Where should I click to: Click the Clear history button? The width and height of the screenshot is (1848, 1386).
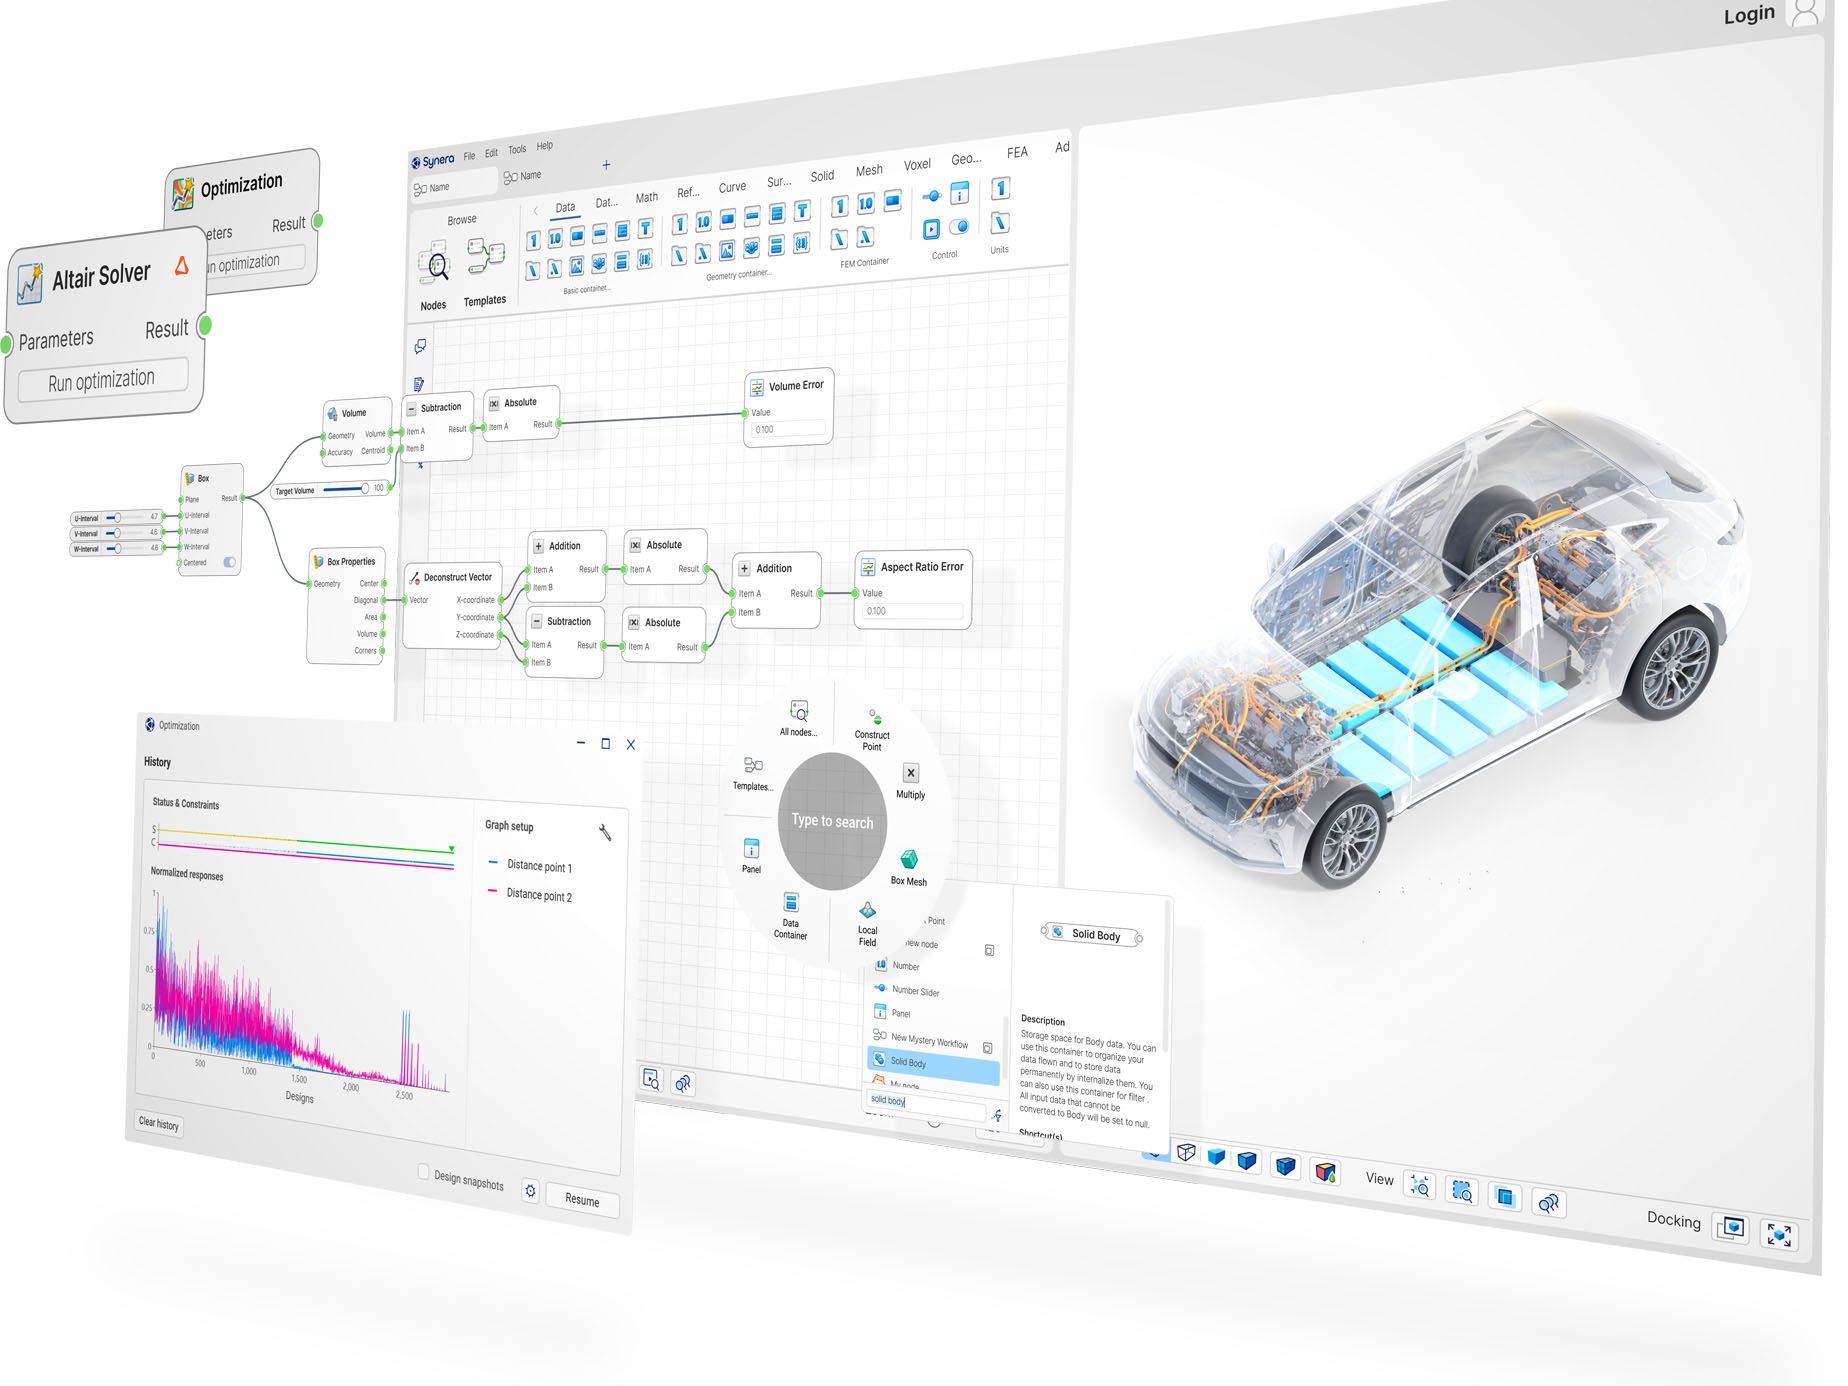click(x=159, y=1123)
